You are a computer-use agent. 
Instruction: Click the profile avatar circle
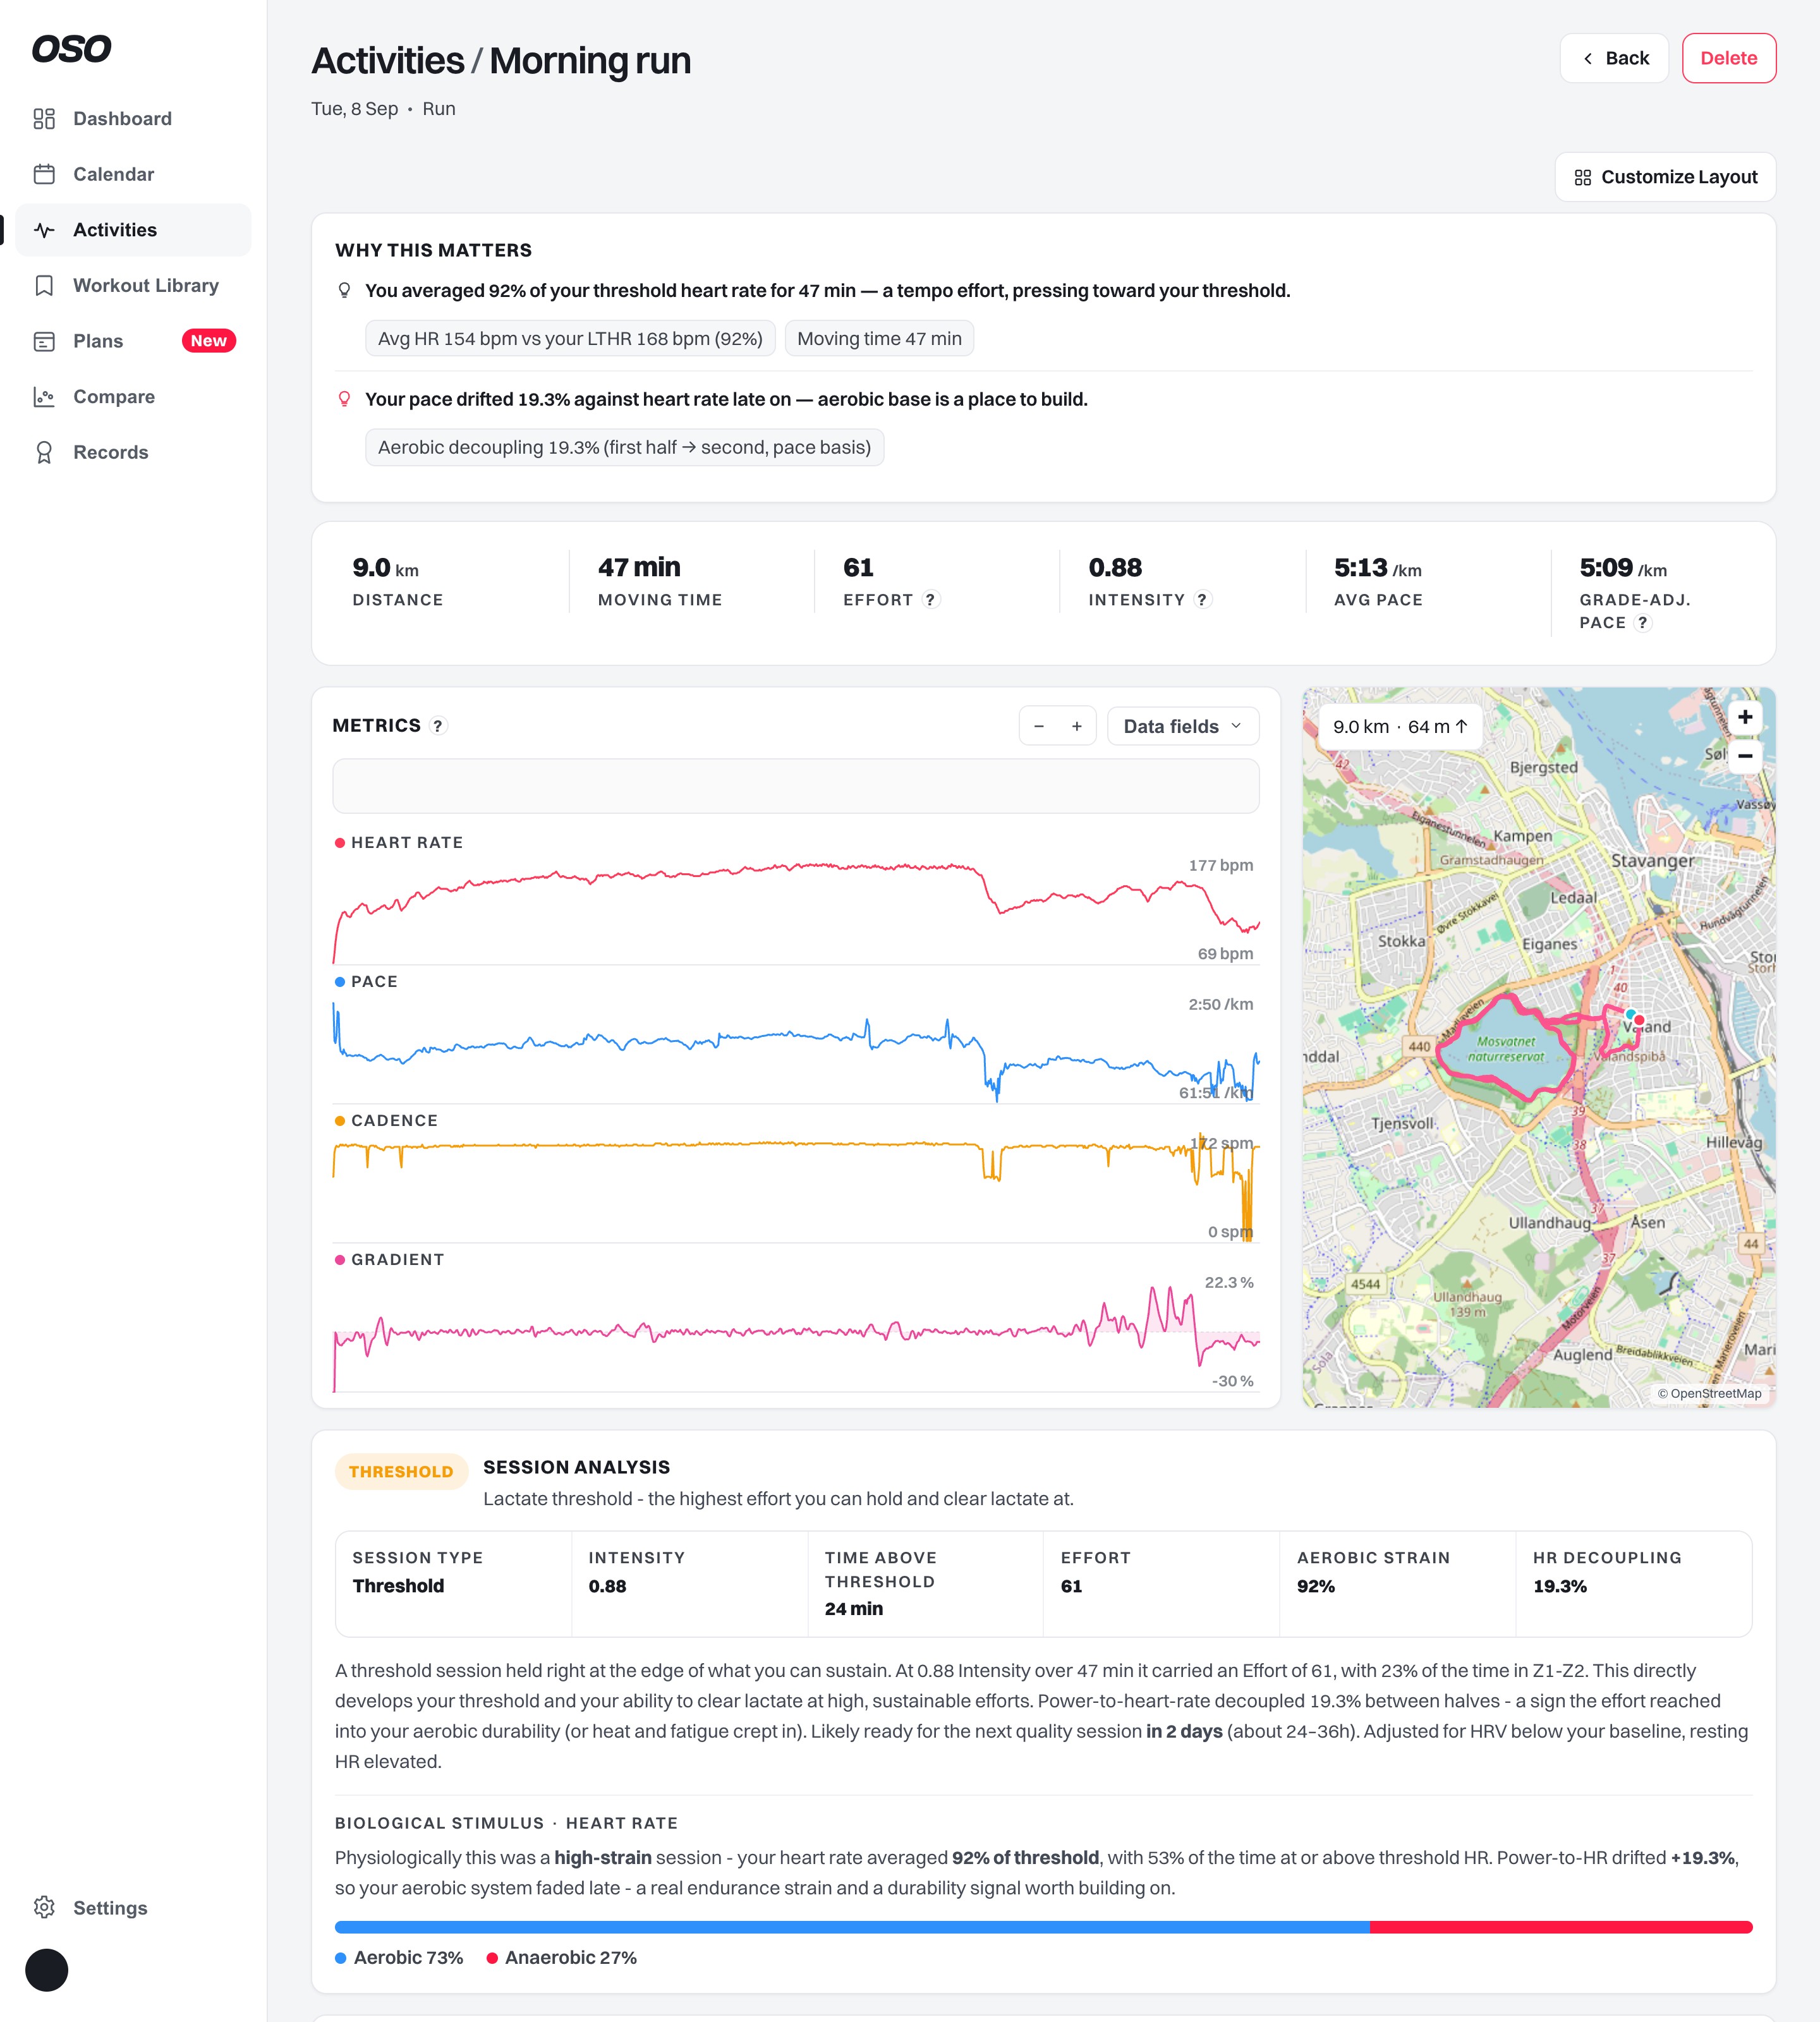46,1970
